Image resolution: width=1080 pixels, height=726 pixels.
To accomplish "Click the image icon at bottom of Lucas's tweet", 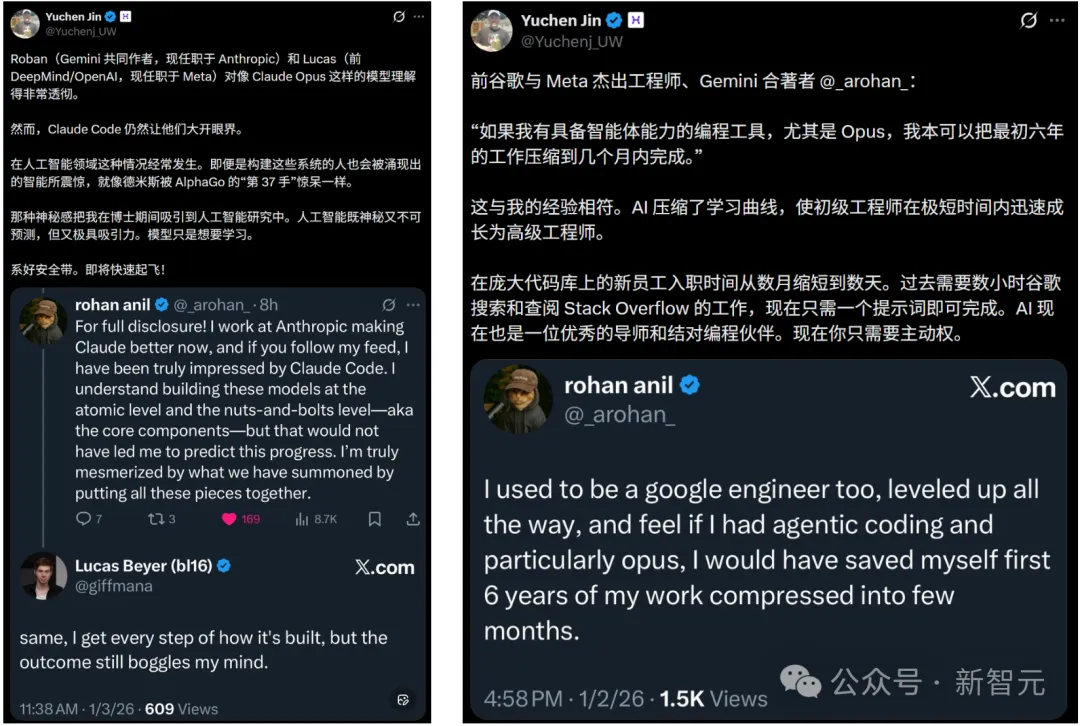I will 403,700.
